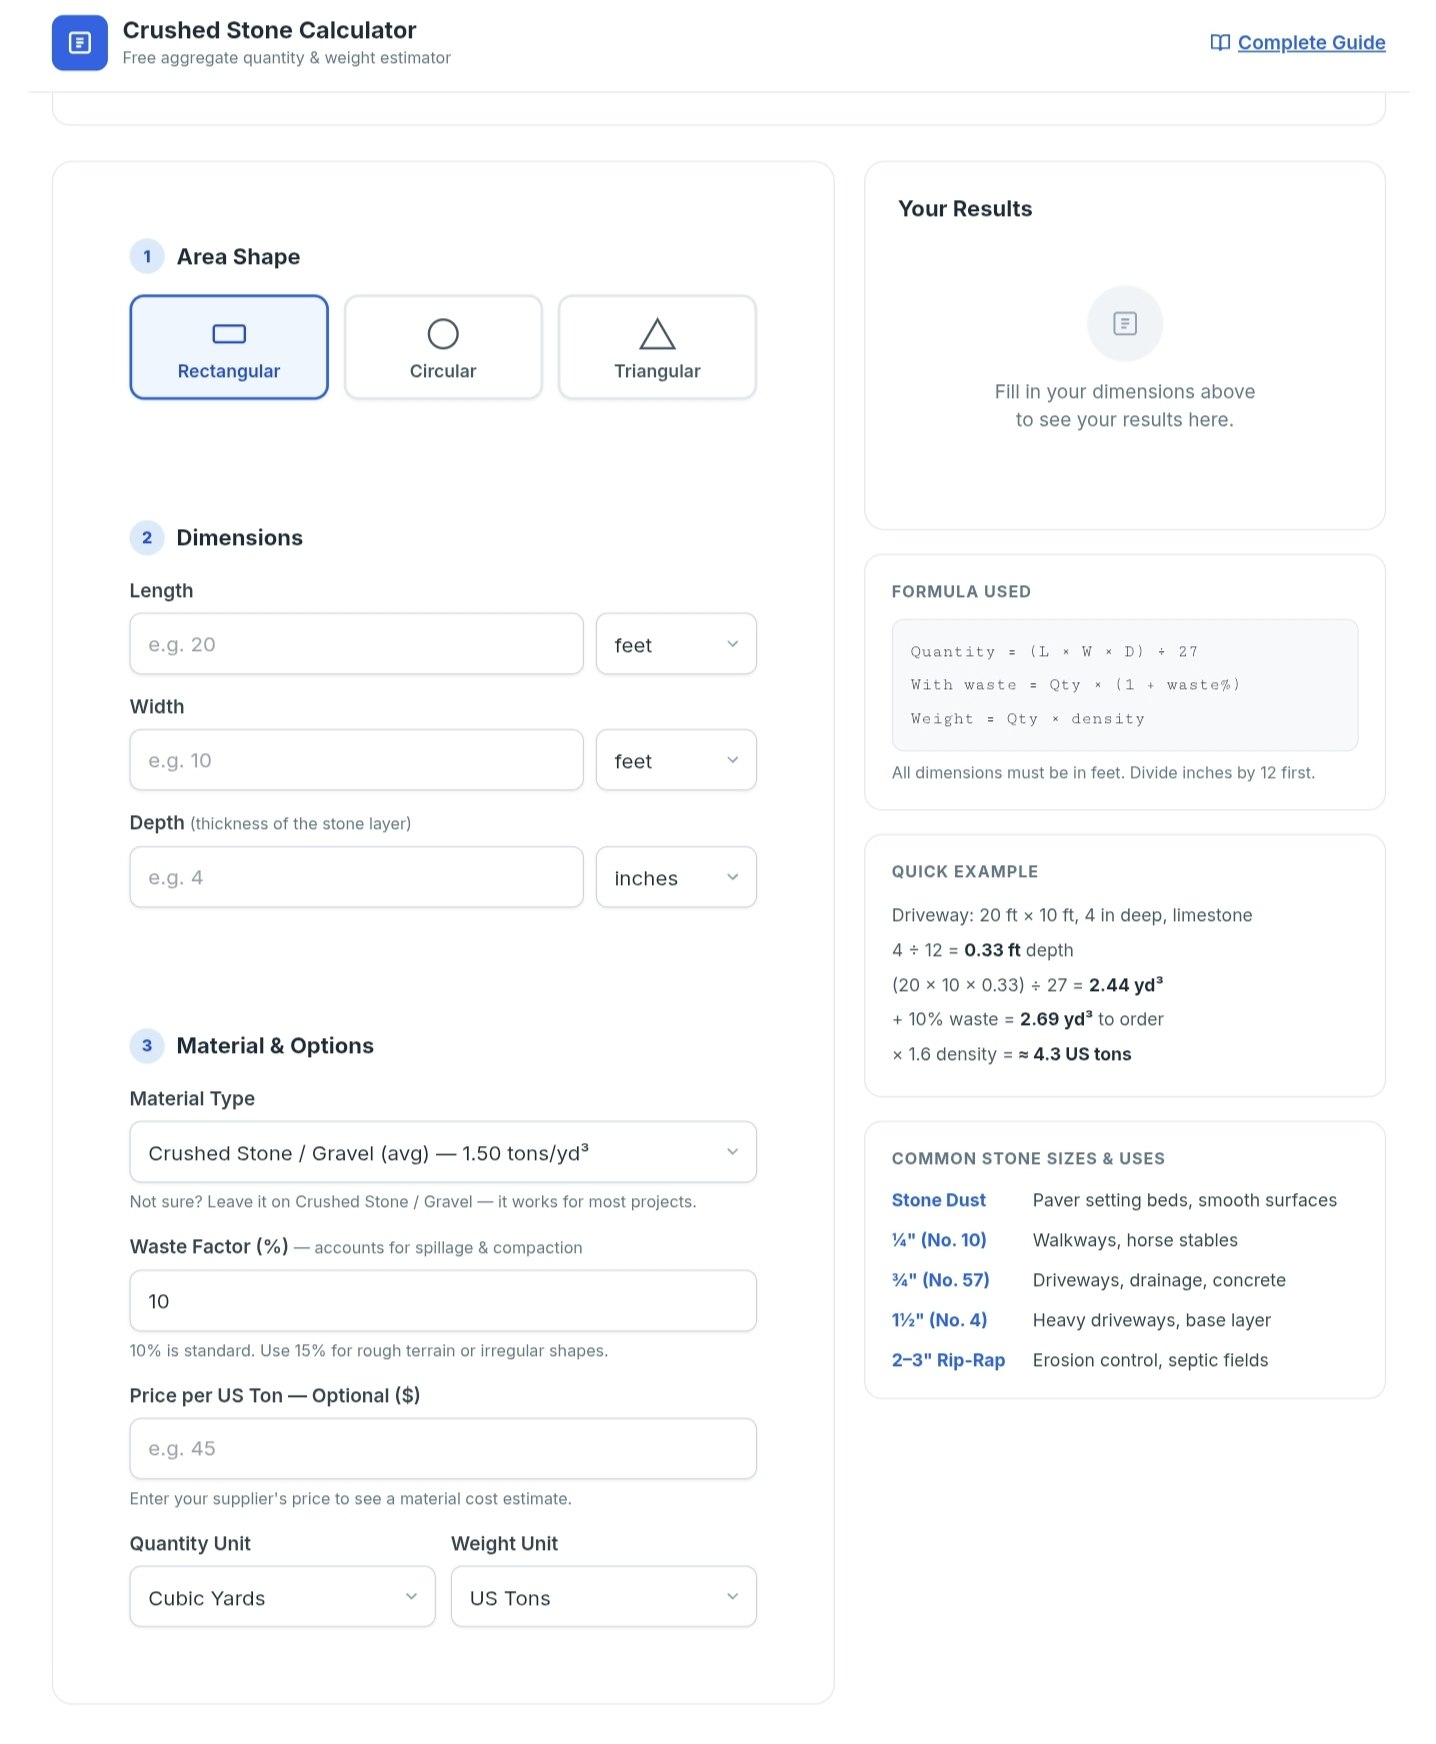Click the 'Heavy driveways, base layer' text
This screenshot has height=1744, width=1436.
coord(1151,1320)
